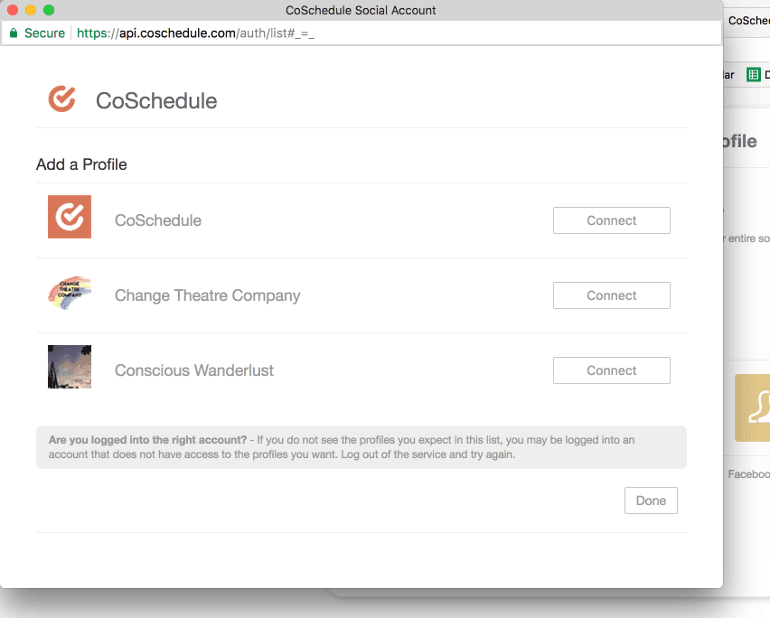Select the Change Theatre Company name text
The image size is (770, 618).
pyautogui.click(x=207, y=296)
